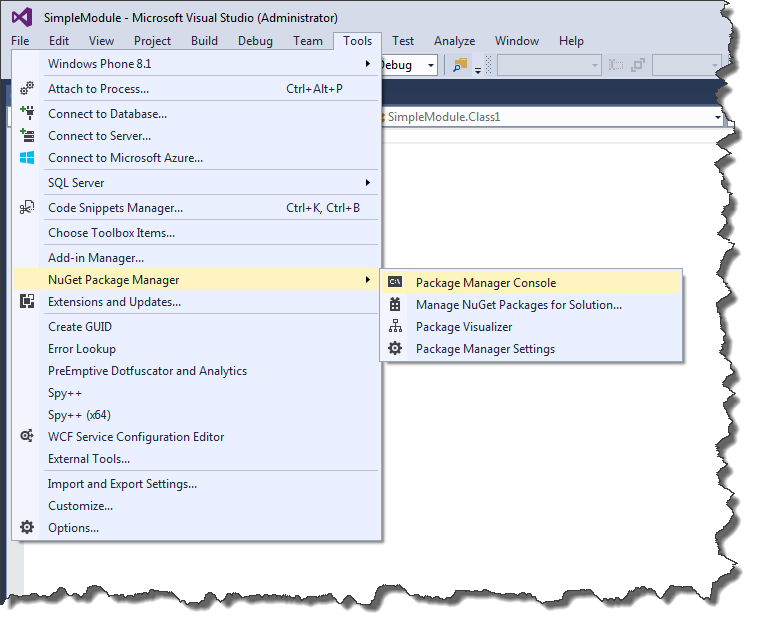Expand the Windows Phone 8.1 submenu
The width and height of the screenshot is (759, 629).
(x=367, y=64)
